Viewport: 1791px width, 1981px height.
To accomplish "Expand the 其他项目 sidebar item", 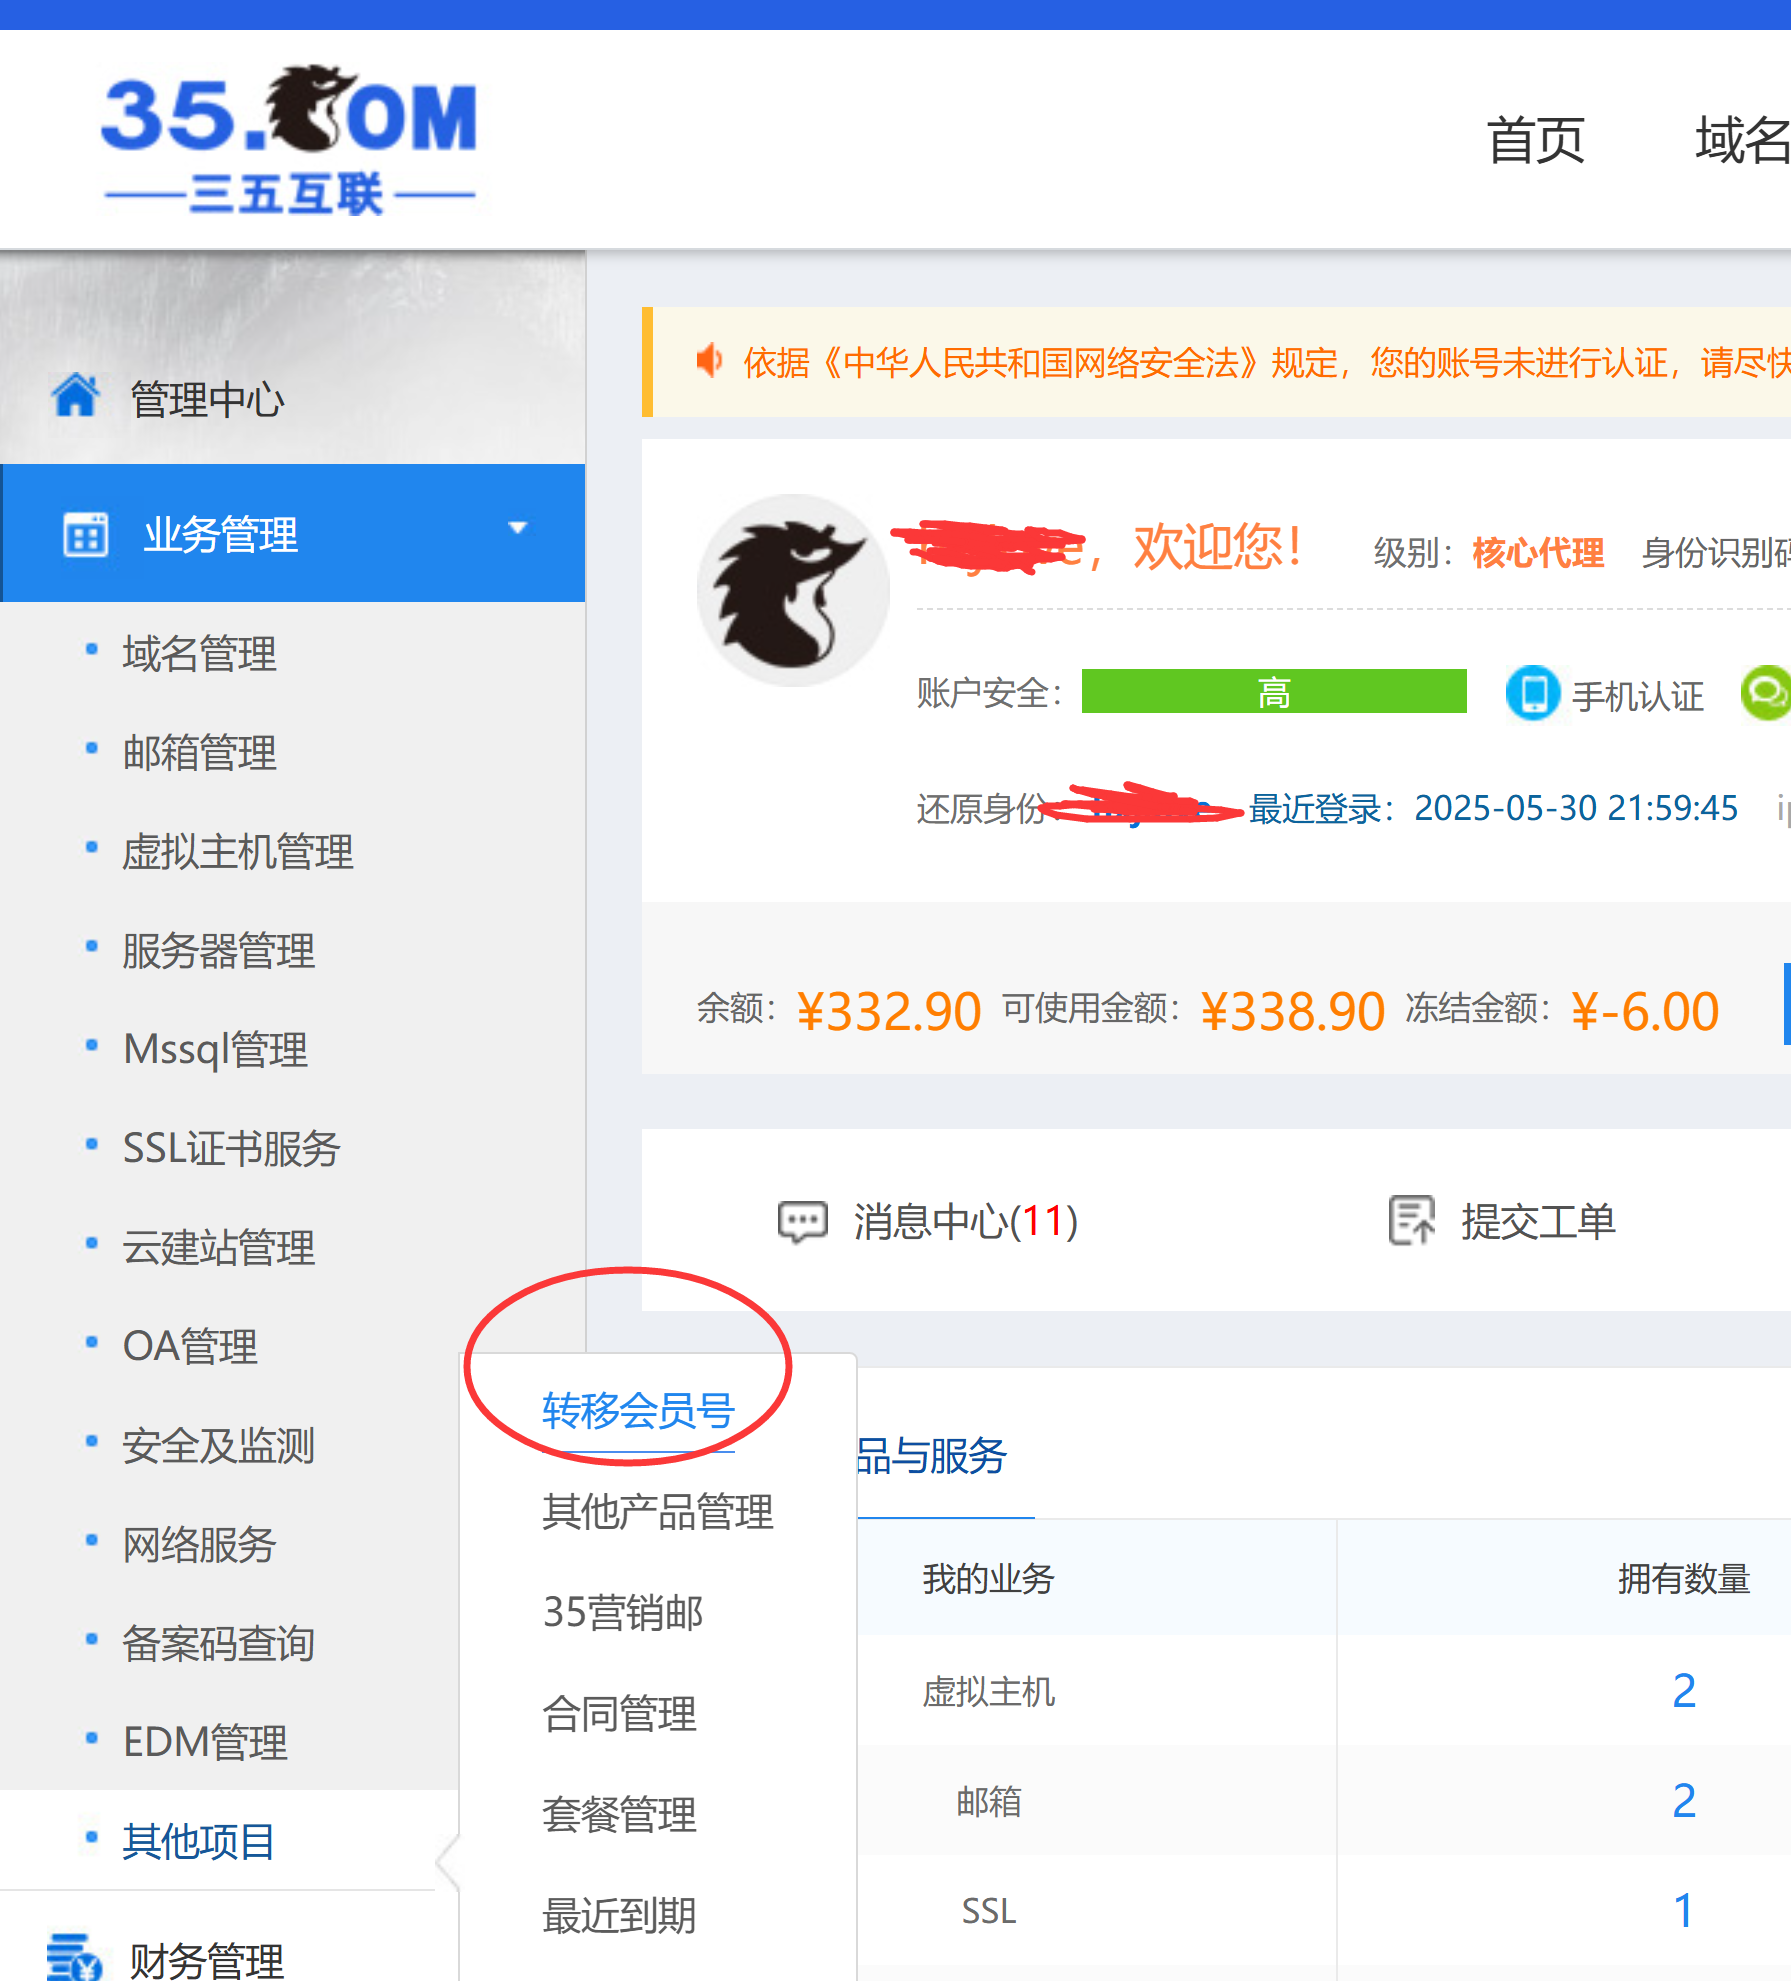I will 198,1841.
